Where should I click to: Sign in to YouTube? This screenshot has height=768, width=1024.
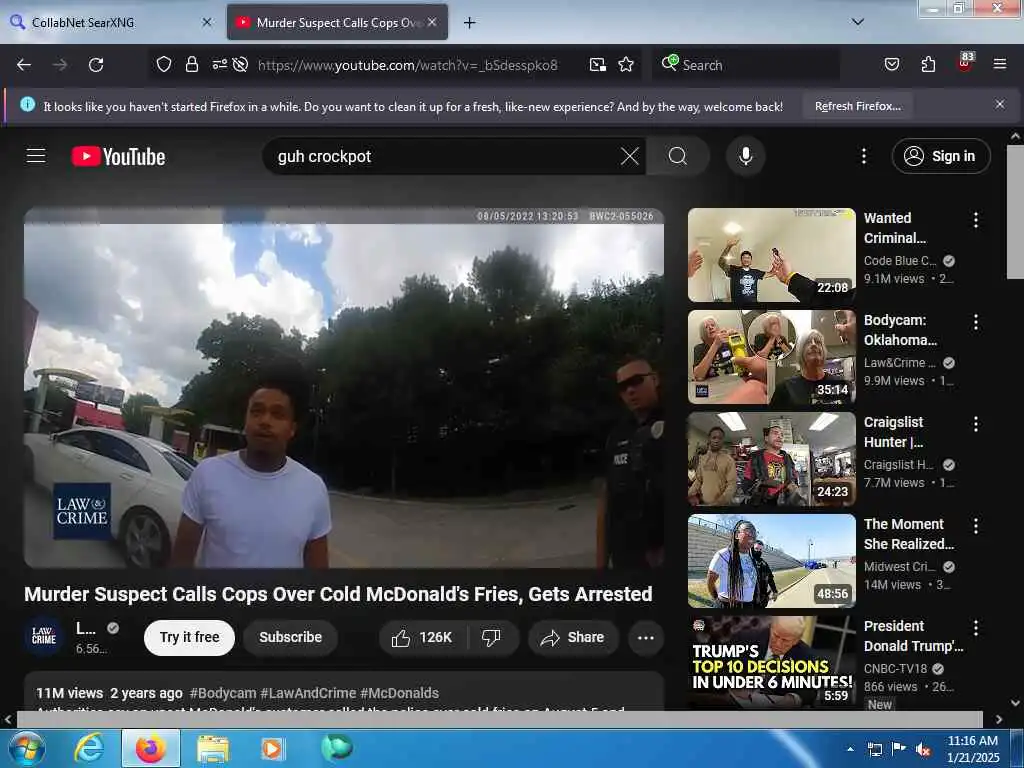click(x=940, y=156)
